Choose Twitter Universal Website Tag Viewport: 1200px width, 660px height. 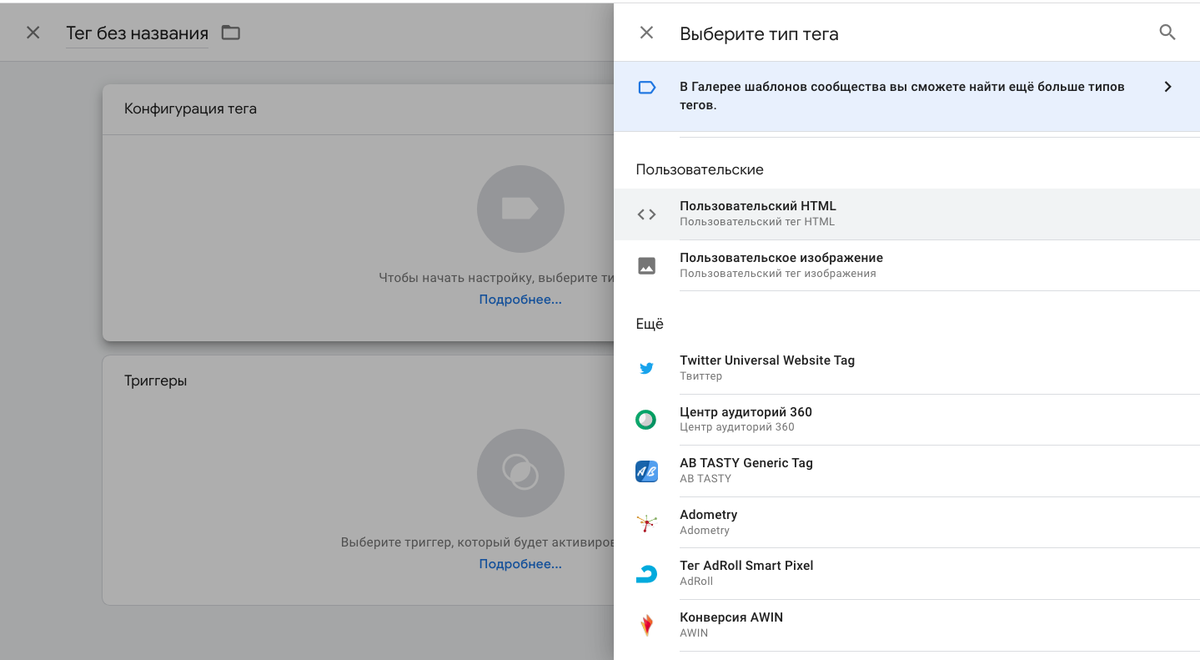767,367
